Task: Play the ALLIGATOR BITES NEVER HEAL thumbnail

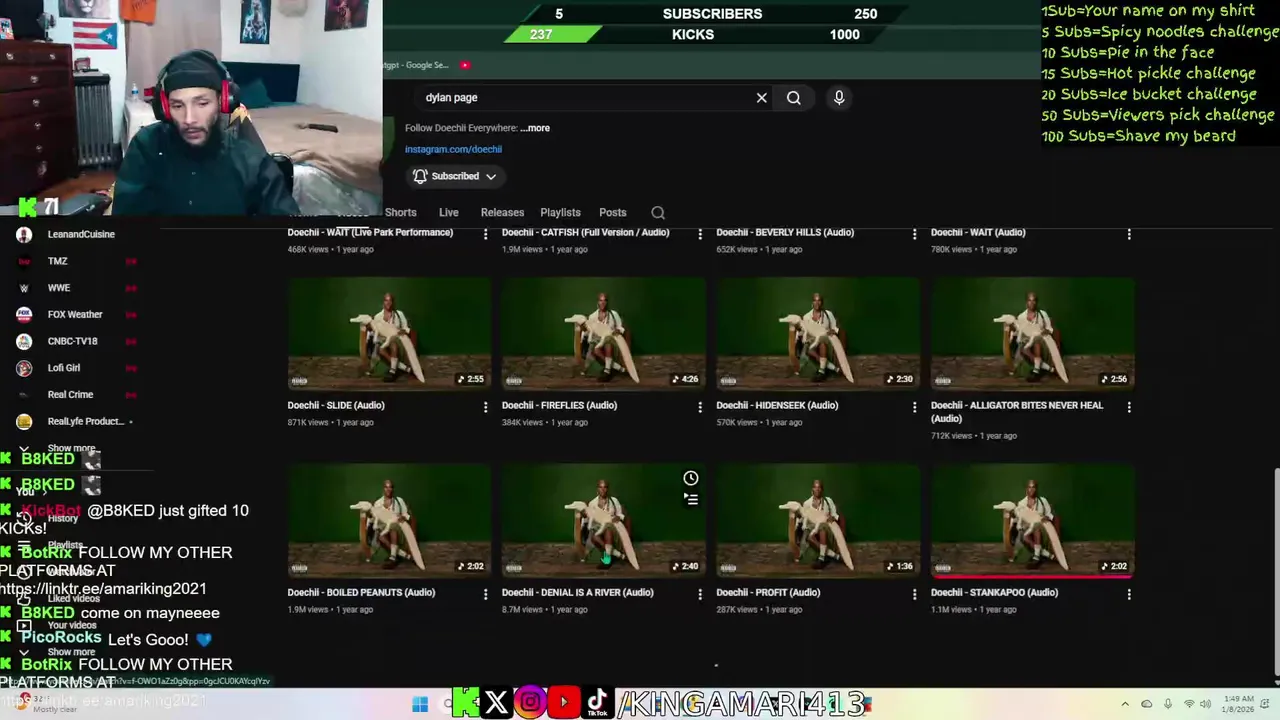Action: pos(1033,333)
